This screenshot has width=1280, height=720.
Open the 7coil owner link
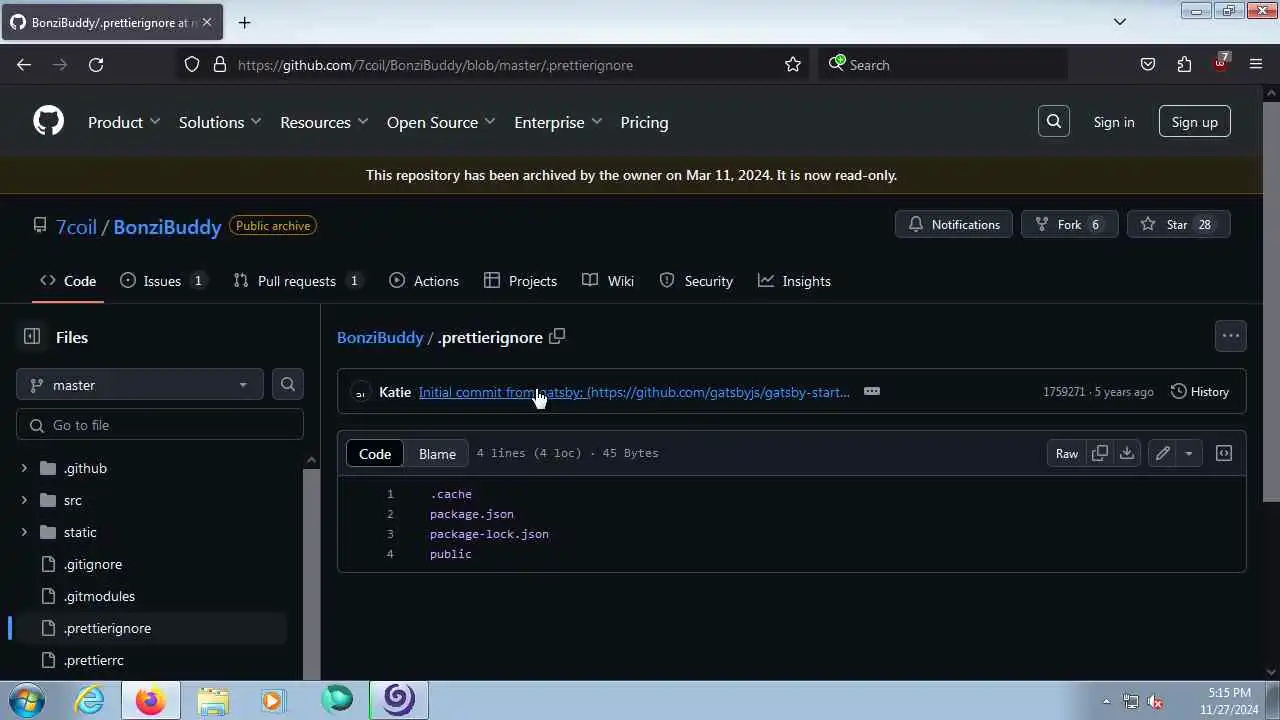76,227
